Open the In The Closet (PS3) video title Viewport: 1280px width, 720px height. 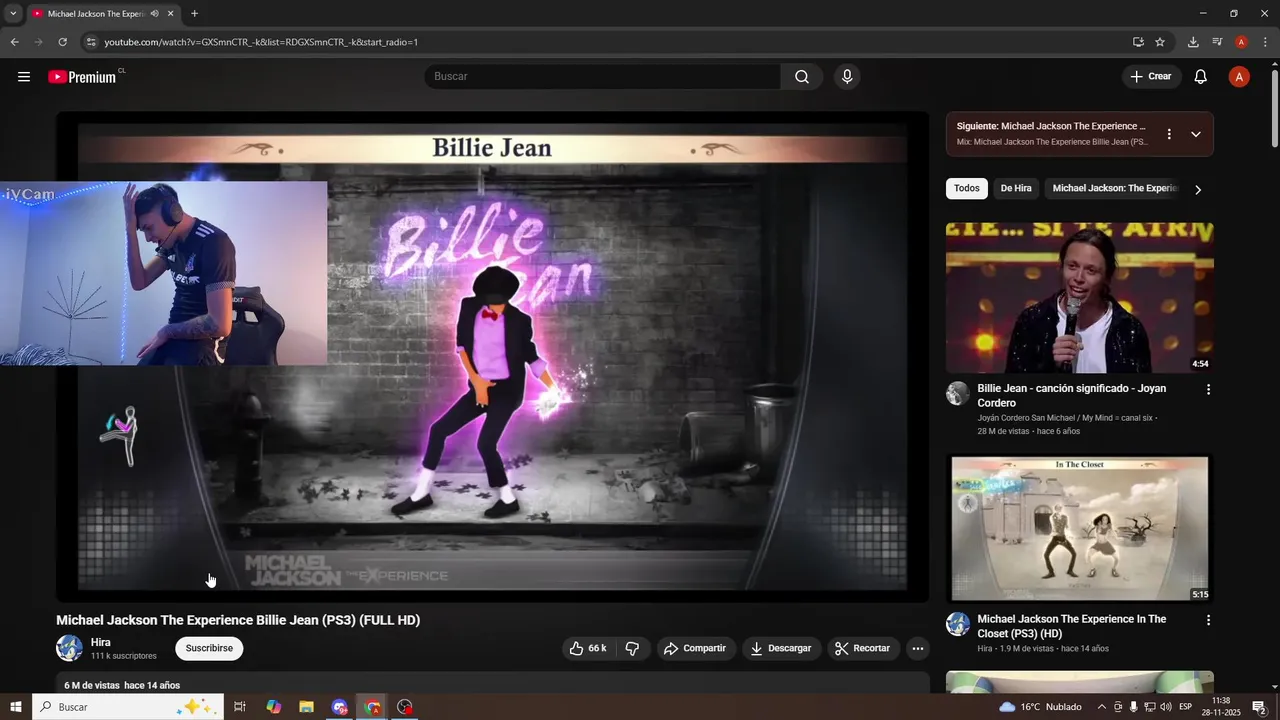(1071, 627)
